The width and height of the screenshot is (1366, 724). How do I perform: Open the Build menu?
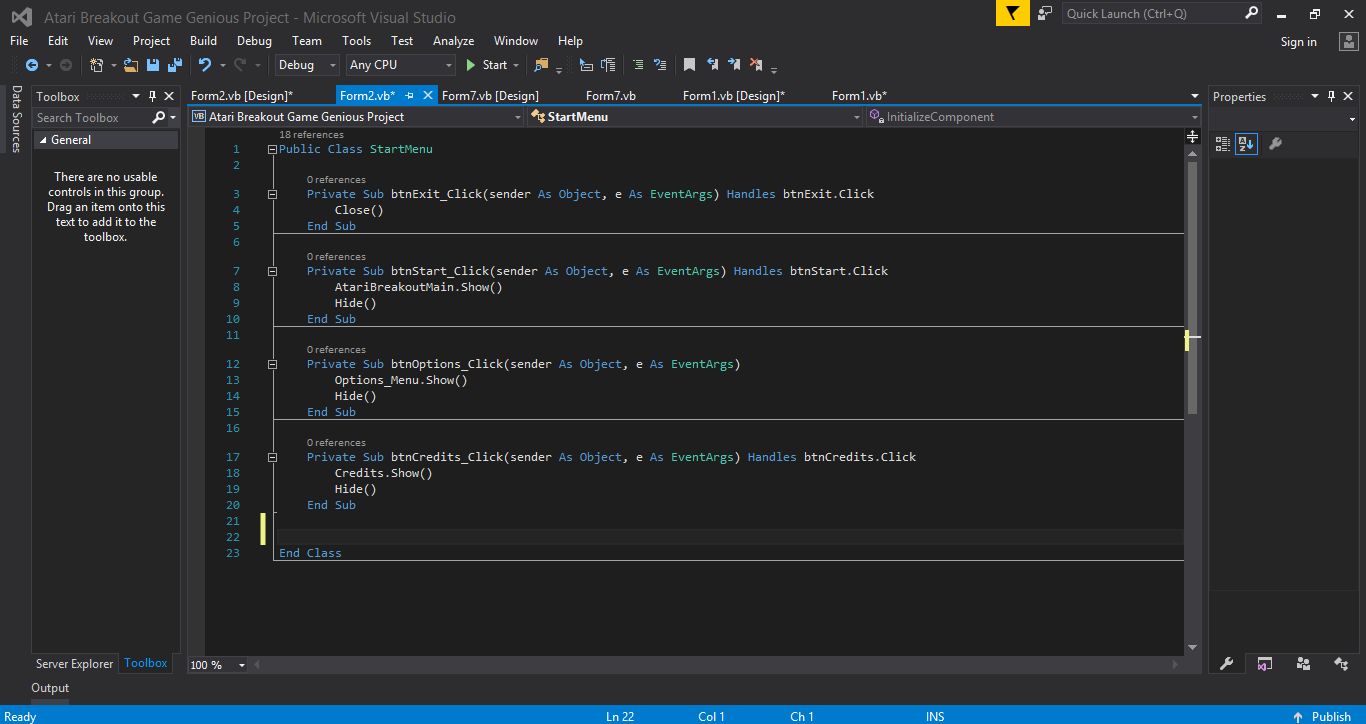(203, 41)
